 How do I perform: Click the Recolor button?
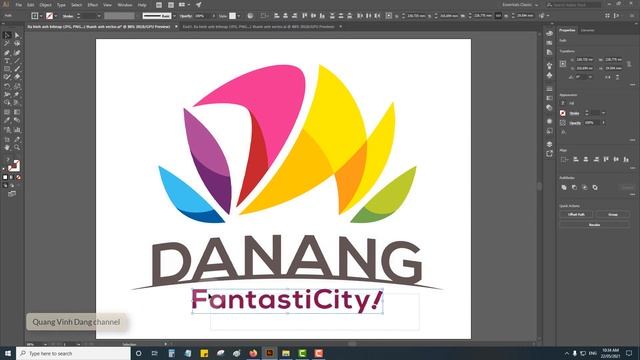click(x=594, y=224)
